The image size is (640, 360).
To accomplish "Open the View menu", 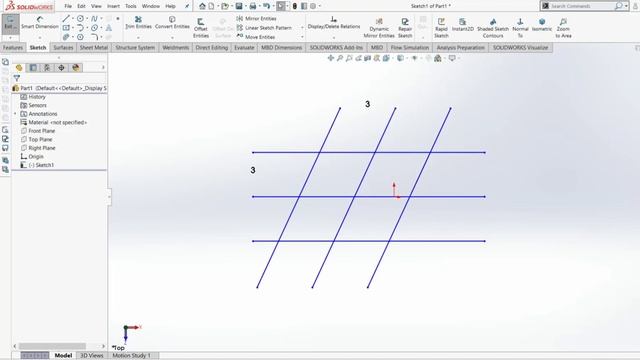I will click(96, 6).
